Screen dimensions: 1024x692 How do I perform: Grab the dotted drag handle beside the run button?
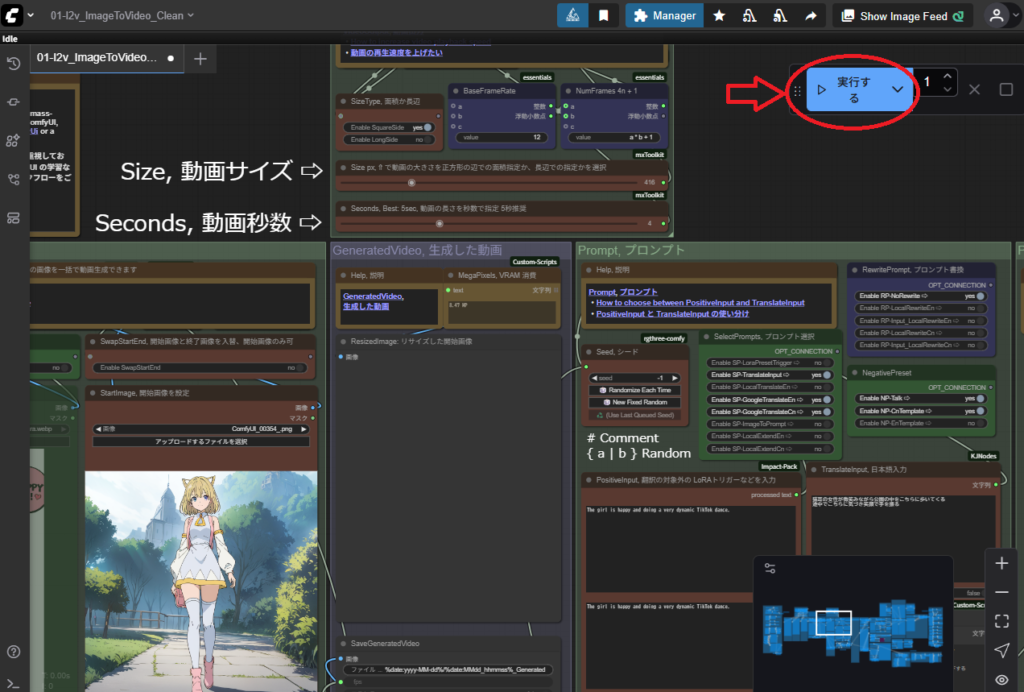(797, 91)
